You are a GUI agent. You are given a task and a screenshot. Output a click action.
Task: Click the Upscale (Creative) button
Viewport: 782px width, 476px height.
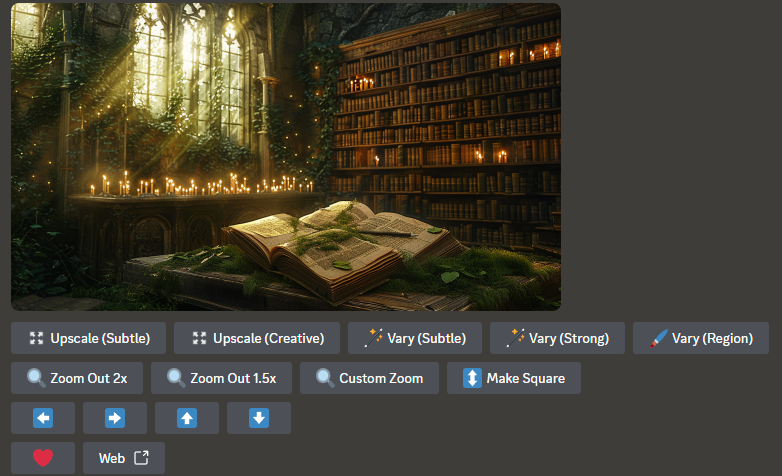[x=257, y=338]
